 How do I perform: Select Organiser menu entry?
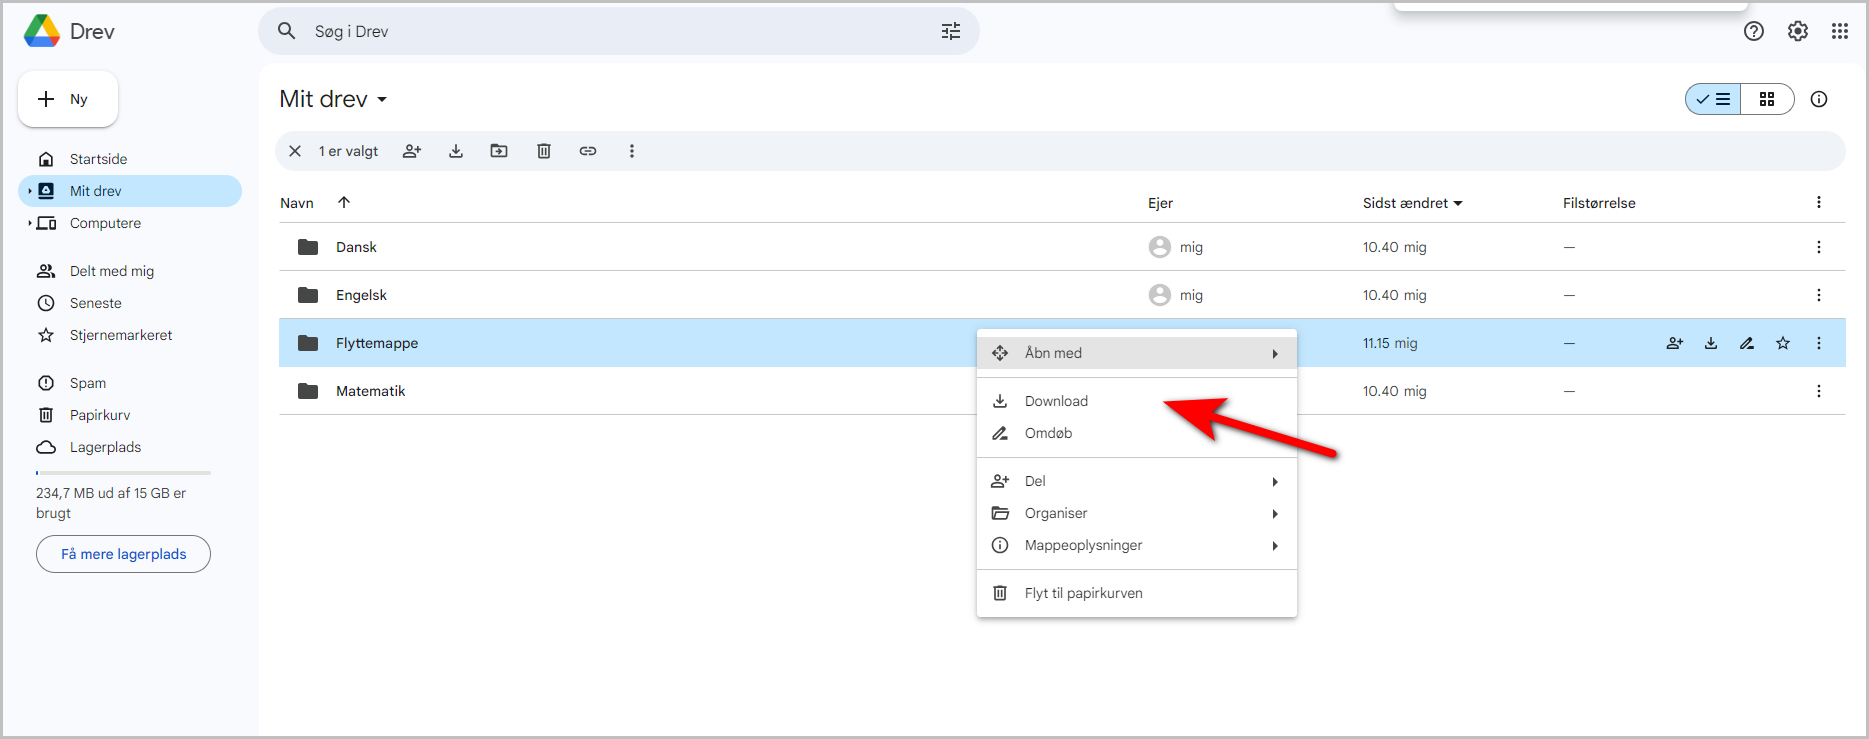tap(1137, 513)
